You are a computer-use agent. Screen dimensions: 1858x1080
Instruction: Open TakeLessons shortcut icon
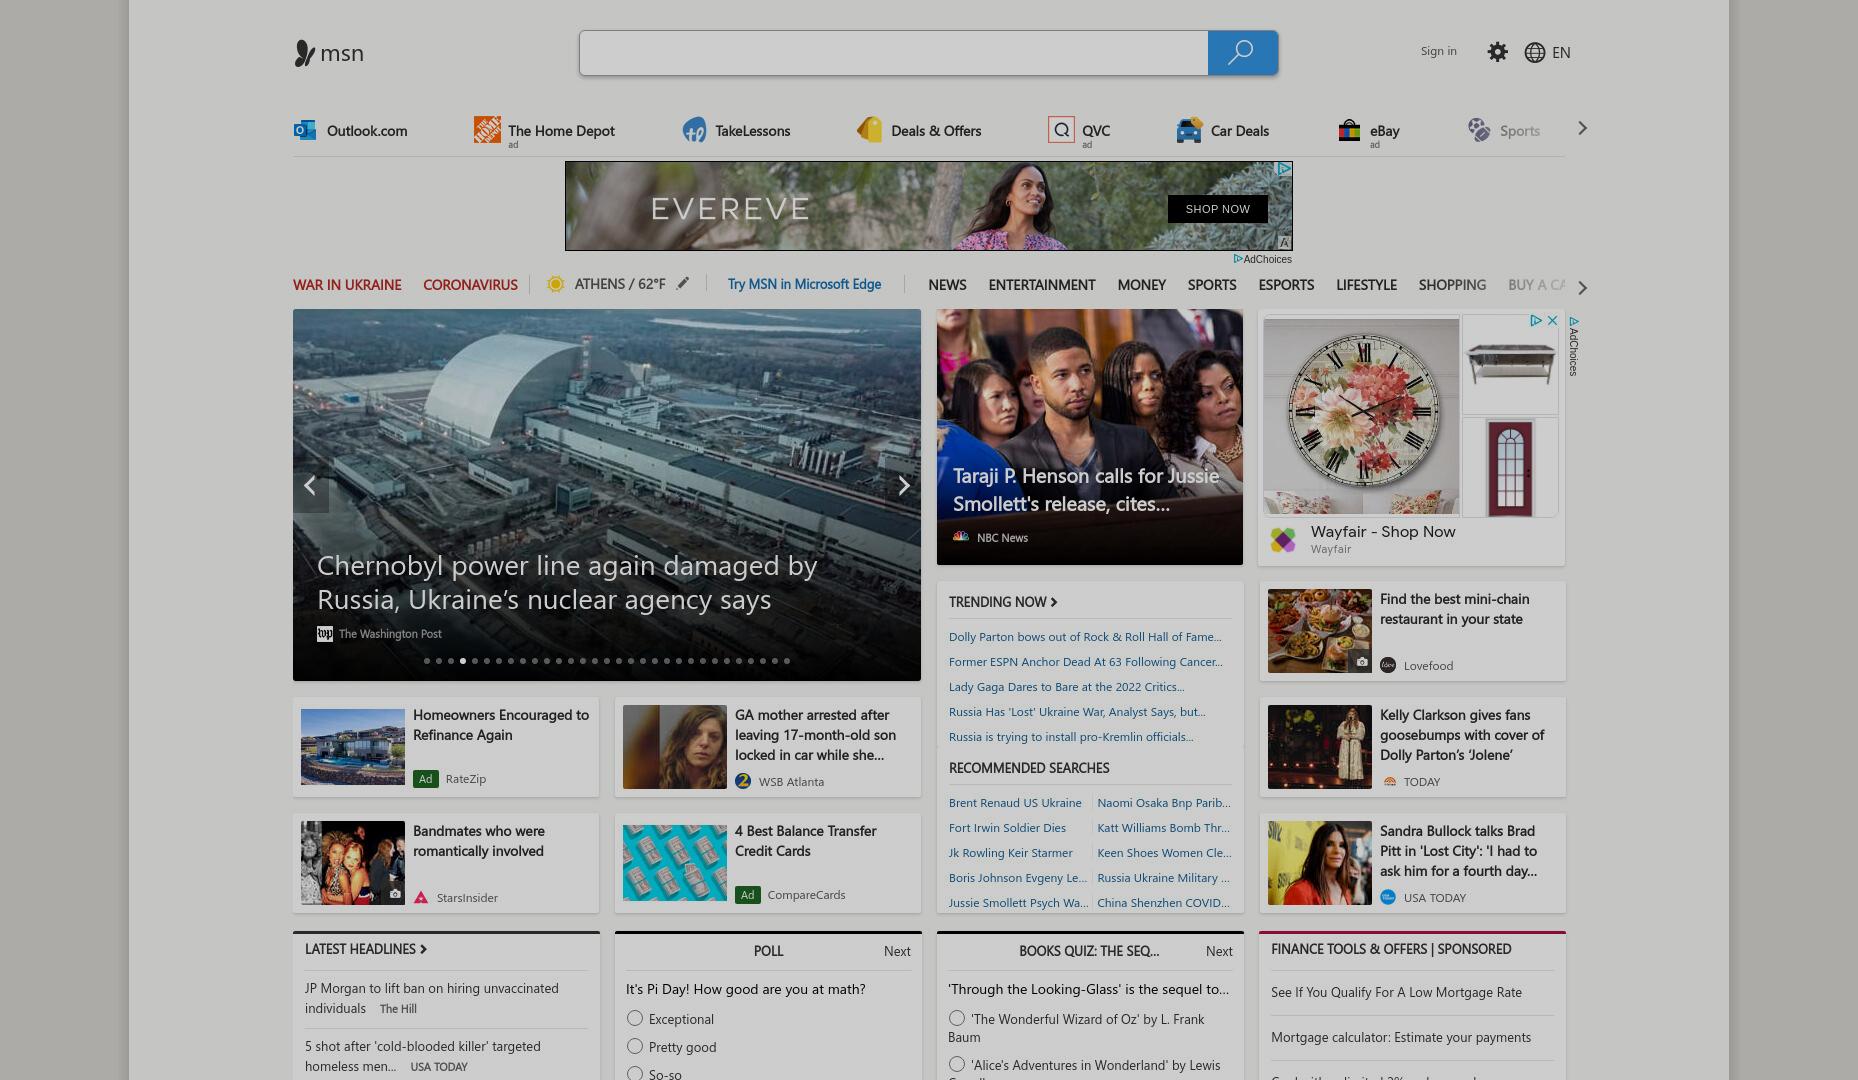(x=694, y=130)
